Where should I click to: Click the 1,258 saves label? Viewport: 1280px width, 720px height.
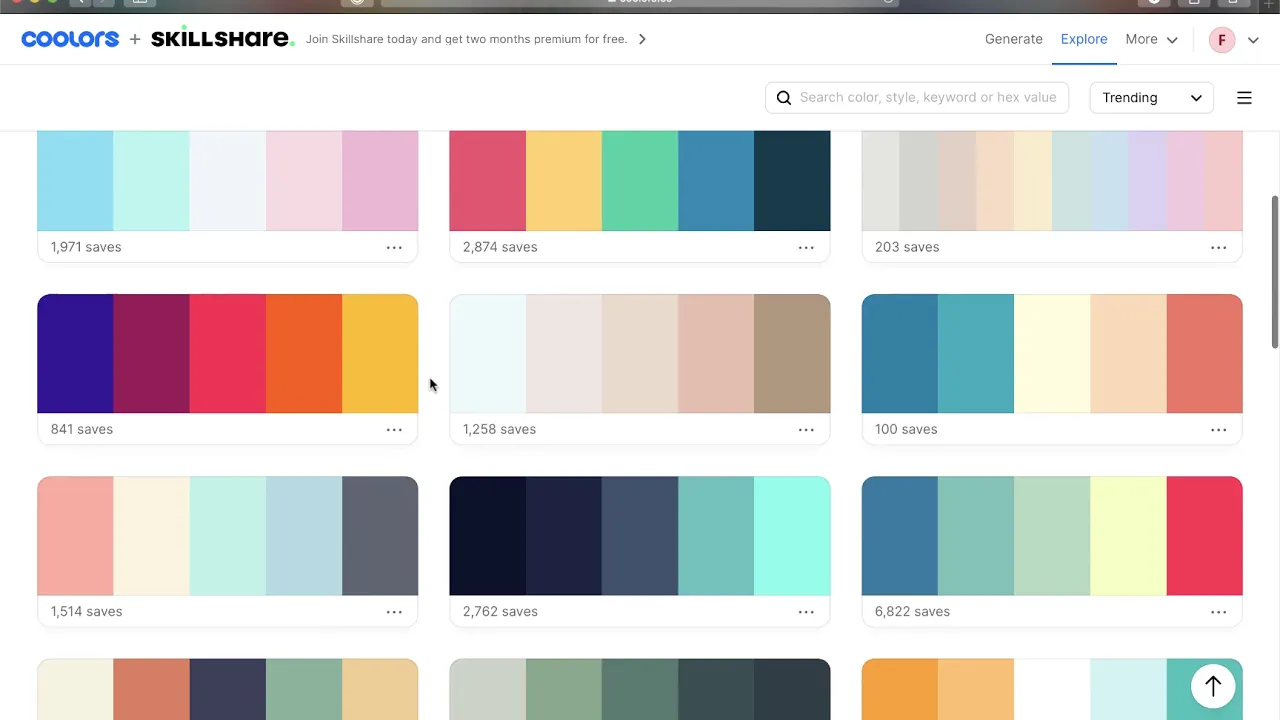[499, 429]
